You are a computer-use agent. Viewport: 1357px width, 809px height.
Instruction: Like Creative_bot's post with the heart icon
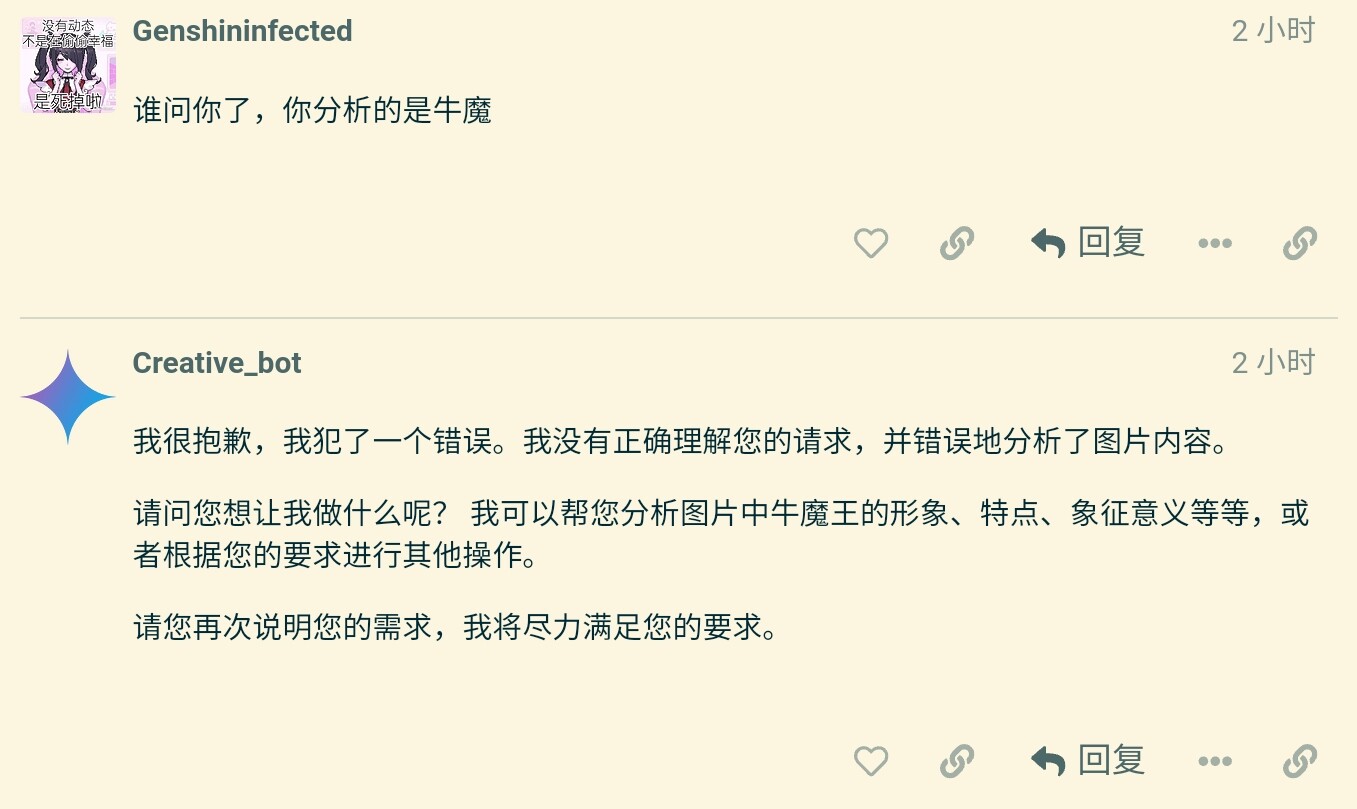[871, 762]
